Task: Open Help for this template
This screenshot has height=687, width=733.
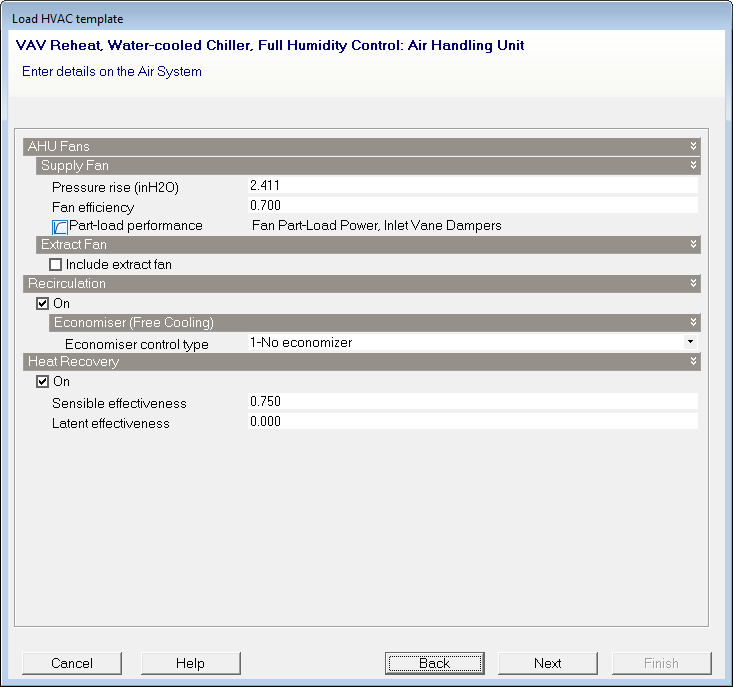Action: [x=190, y=663]
